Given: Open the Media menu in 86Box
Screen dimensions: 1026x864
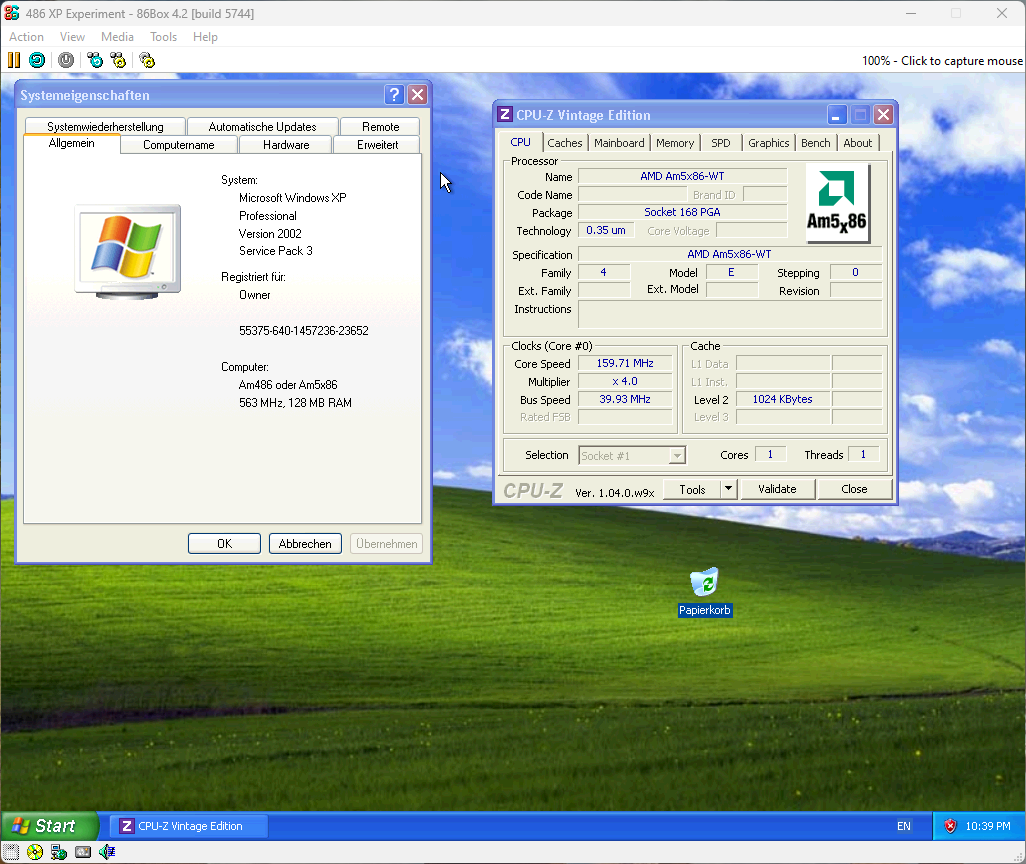Looking at the screenshot, I should click(x=117, y=37).
